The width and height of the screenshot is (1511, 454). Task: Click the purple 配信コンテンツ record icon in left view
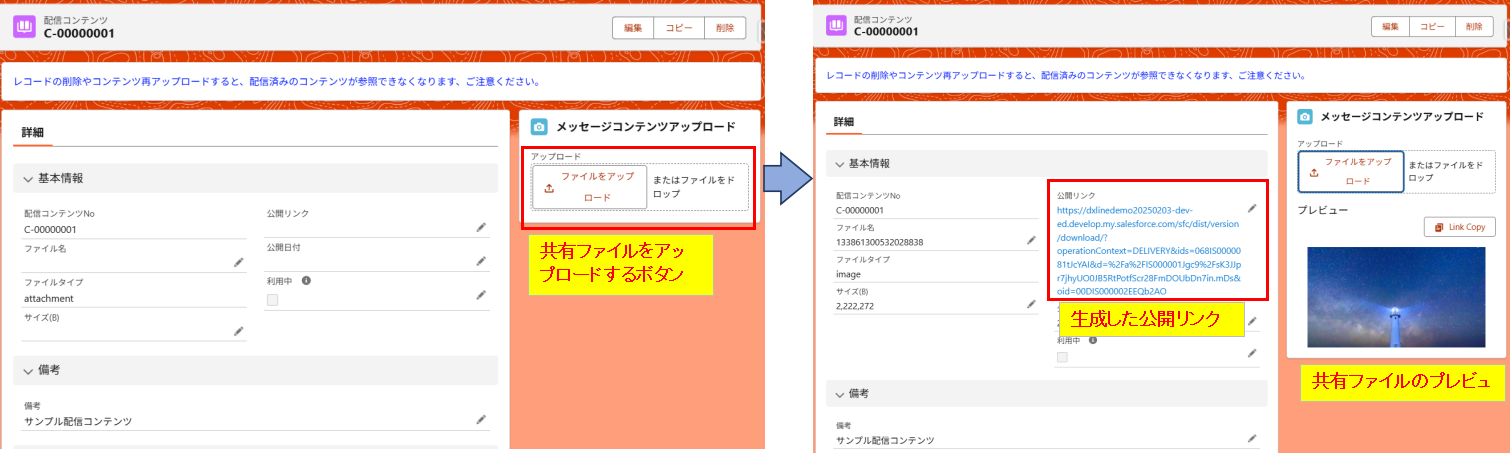24,27
